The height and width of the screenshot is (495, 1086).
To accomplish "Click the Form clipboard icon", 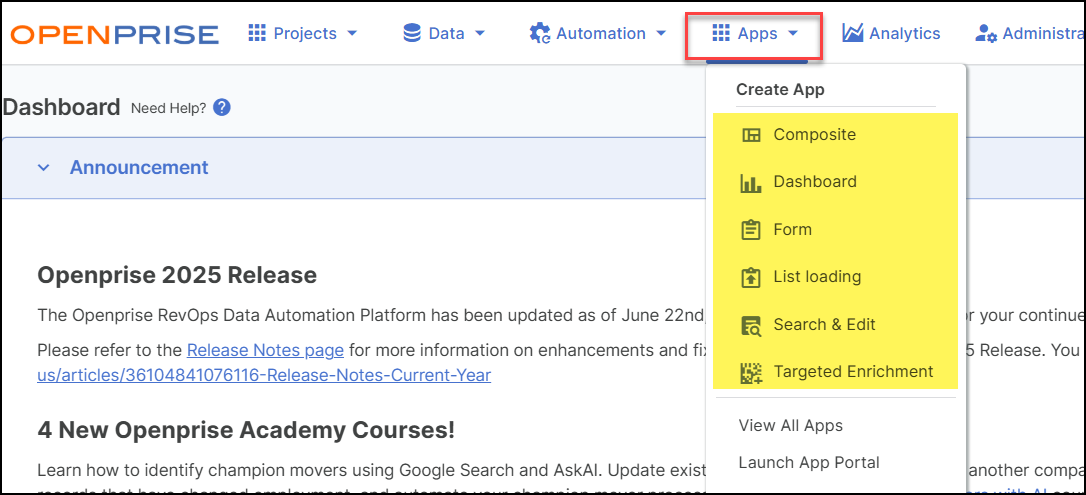I will pos(751,230).
